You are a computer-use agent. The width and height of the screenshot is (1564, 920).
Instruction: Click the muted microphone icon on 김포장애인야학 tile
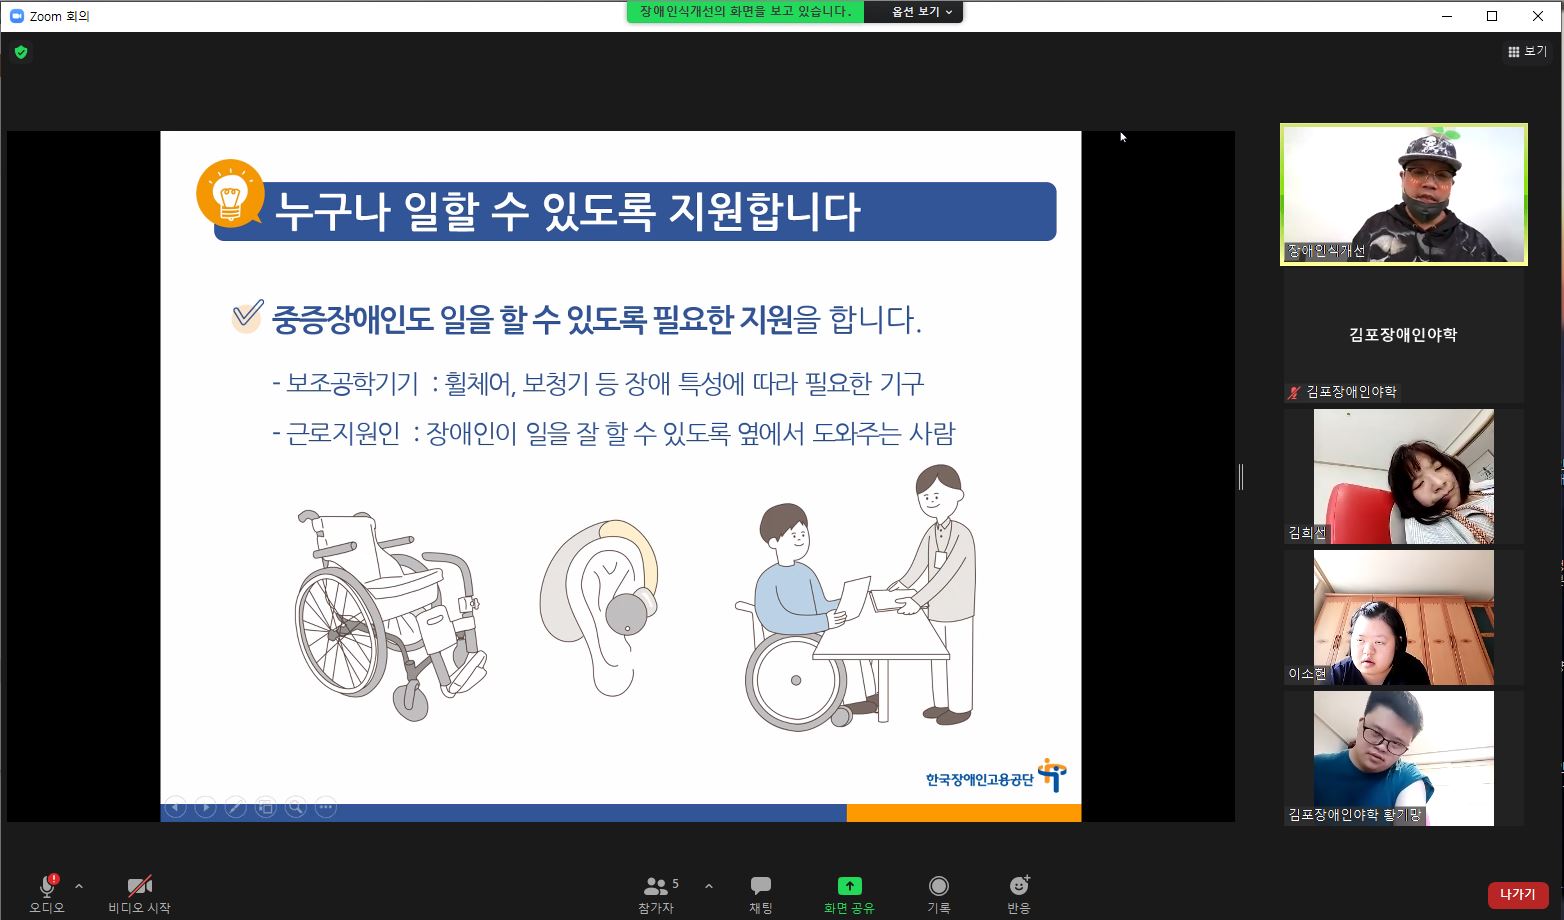point(1294,392)
